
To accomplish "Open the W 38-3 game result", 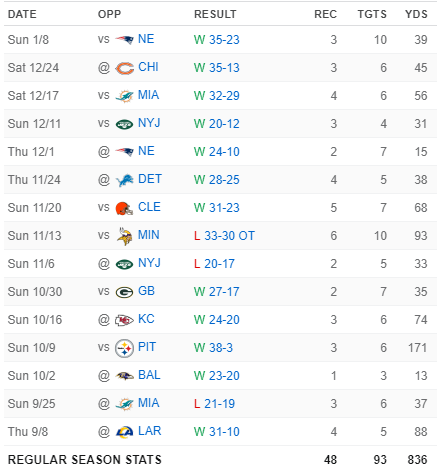I will click(x=213, y=348).
